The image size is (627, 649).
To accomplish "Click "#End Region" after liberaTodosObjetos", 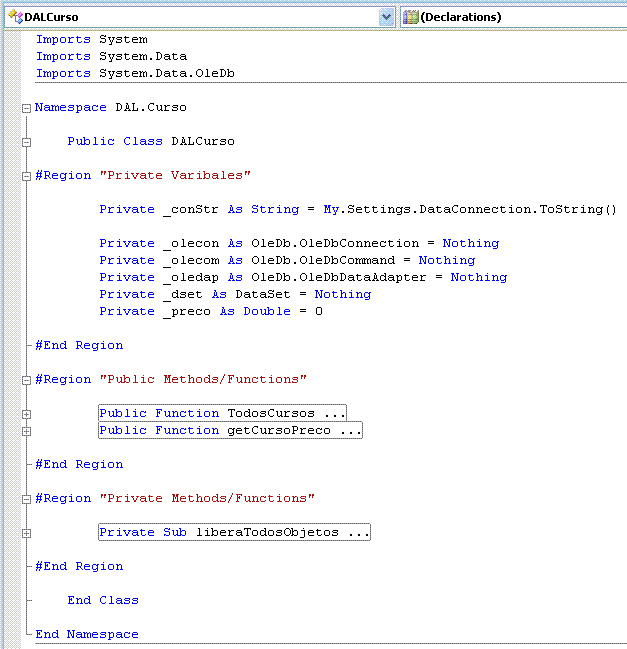I will tap(79, 566).
